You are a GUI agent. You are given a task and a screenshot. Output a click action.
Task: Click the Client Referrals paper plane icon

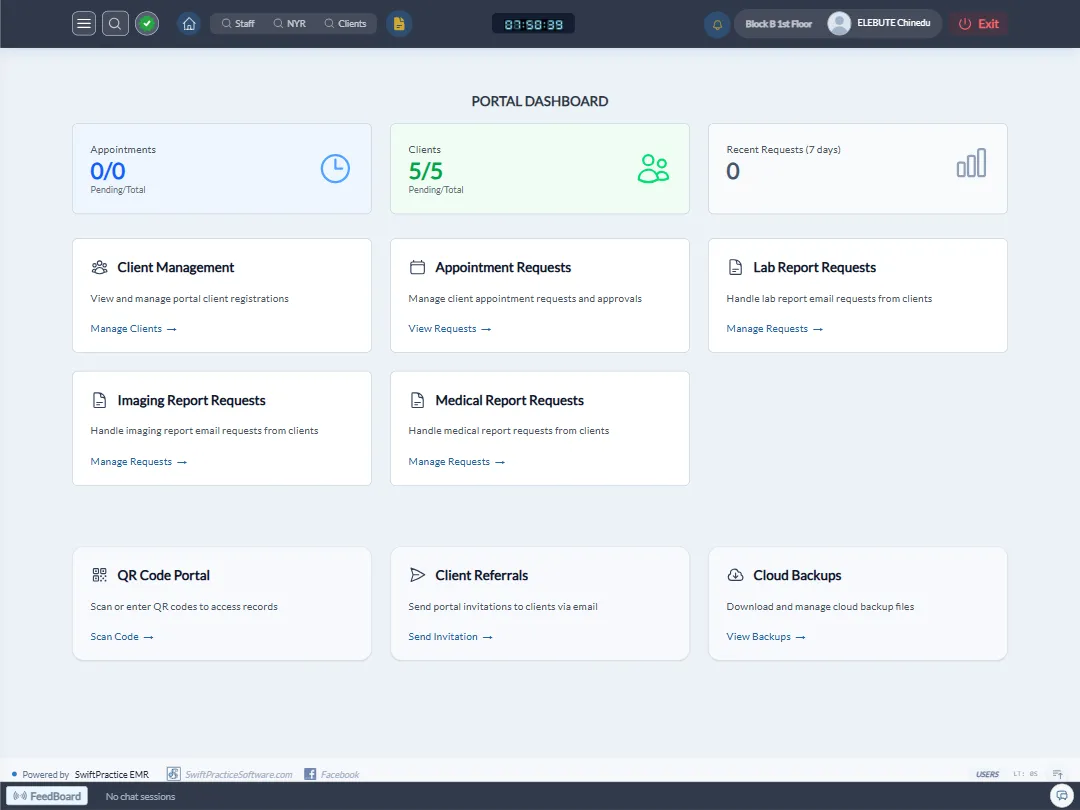click(417, 575)
